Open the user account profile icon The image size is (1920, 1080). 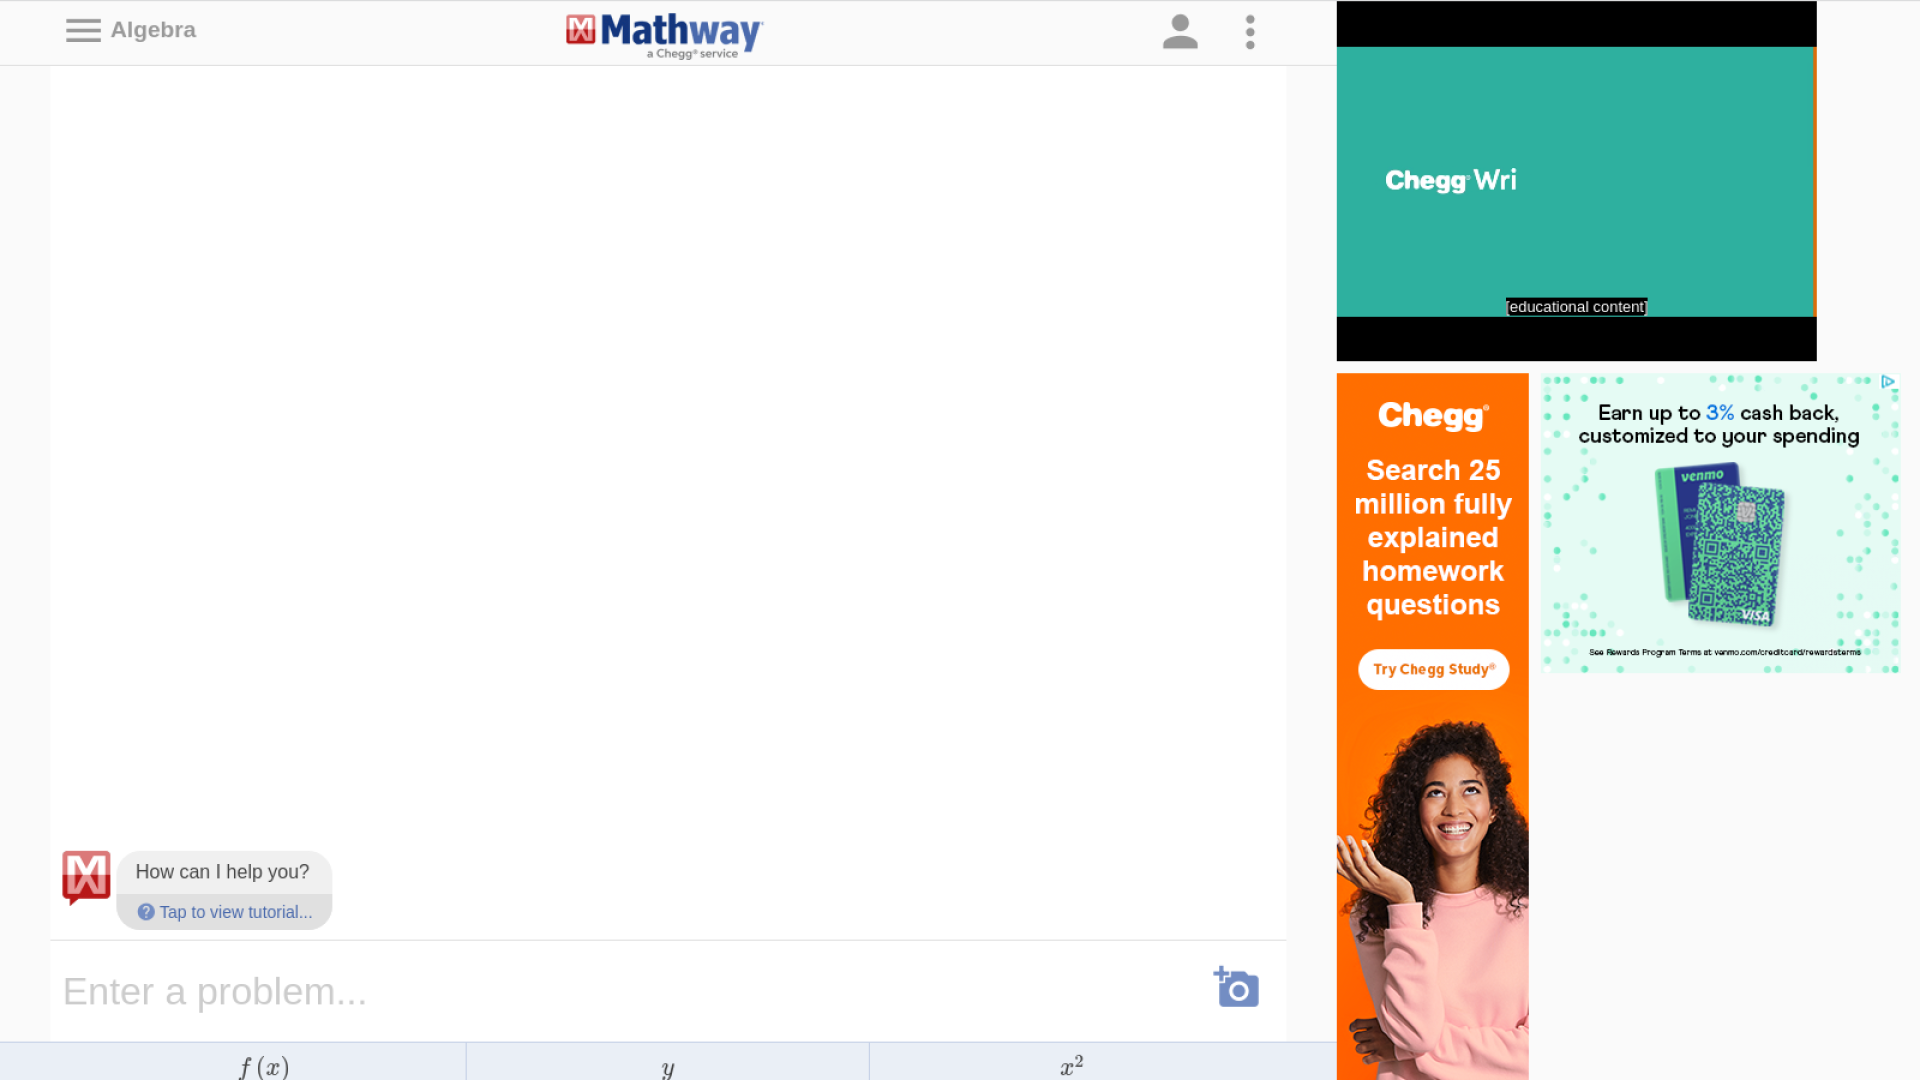[x=1180, y=32]
